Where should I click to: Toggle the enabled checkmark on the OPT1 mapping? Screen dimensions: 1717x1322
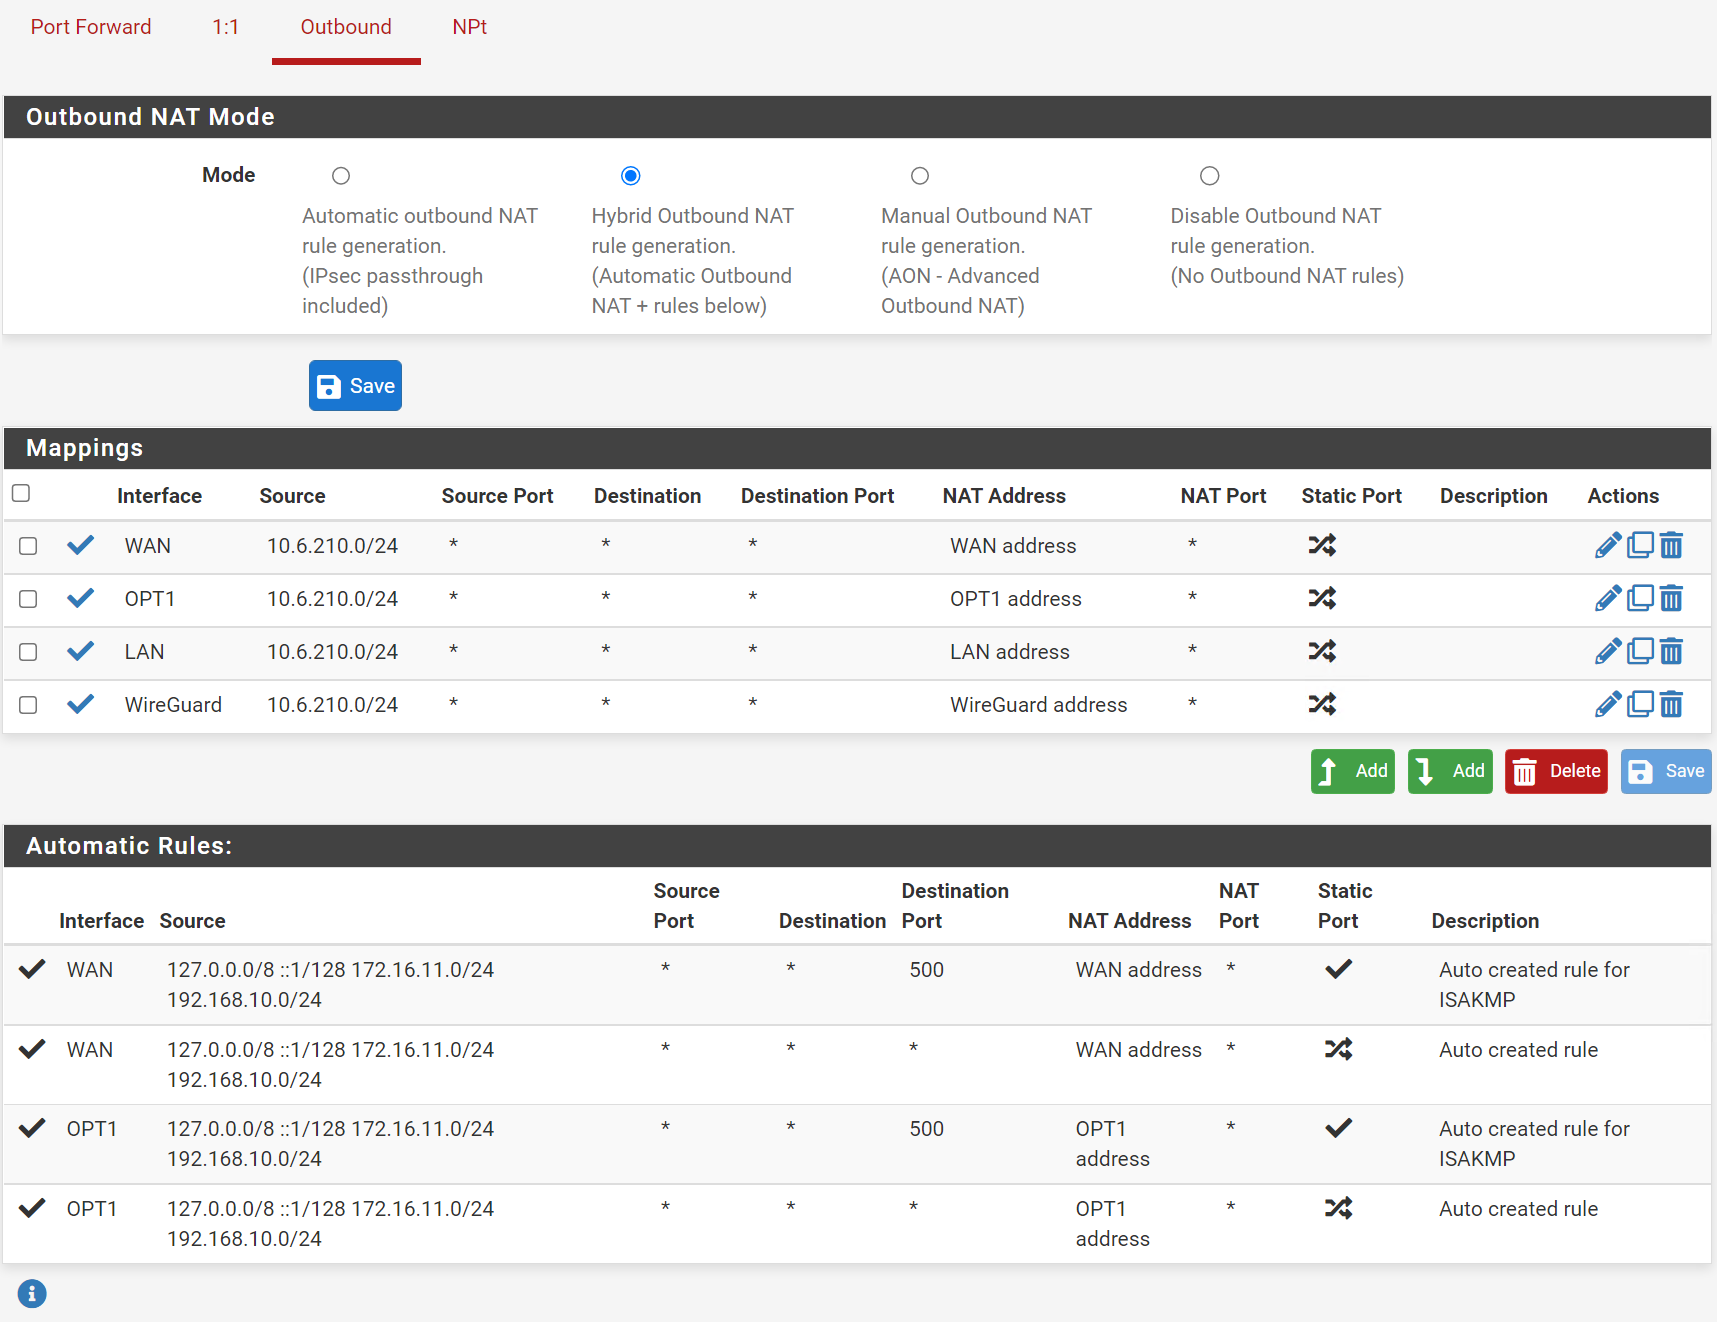(x=81, y=598)
